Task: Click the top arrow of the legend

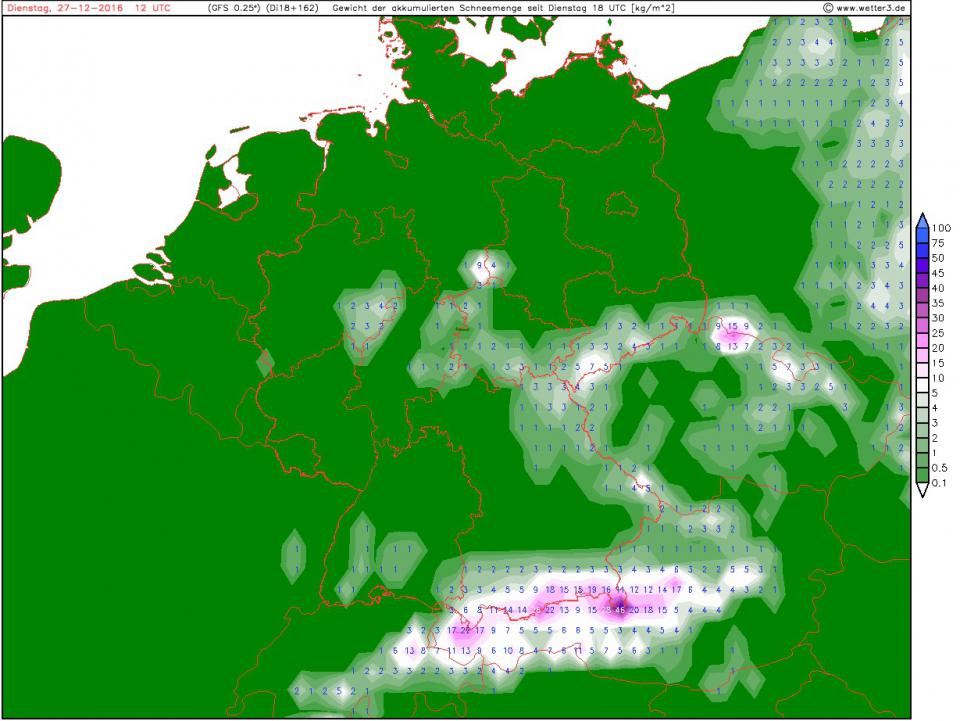Action: [x=923, y=219]
